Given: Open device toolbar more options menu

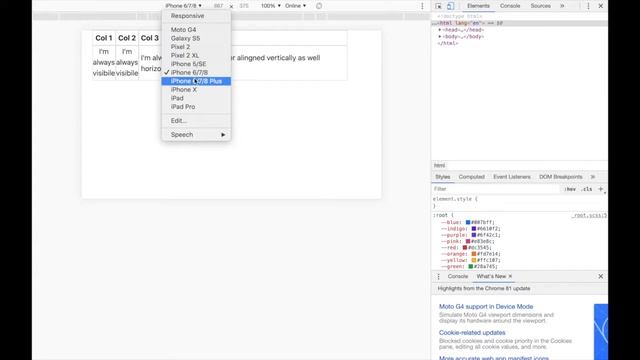Looking at the screenshot, I should pyautogui.click(x=422, y=6).
